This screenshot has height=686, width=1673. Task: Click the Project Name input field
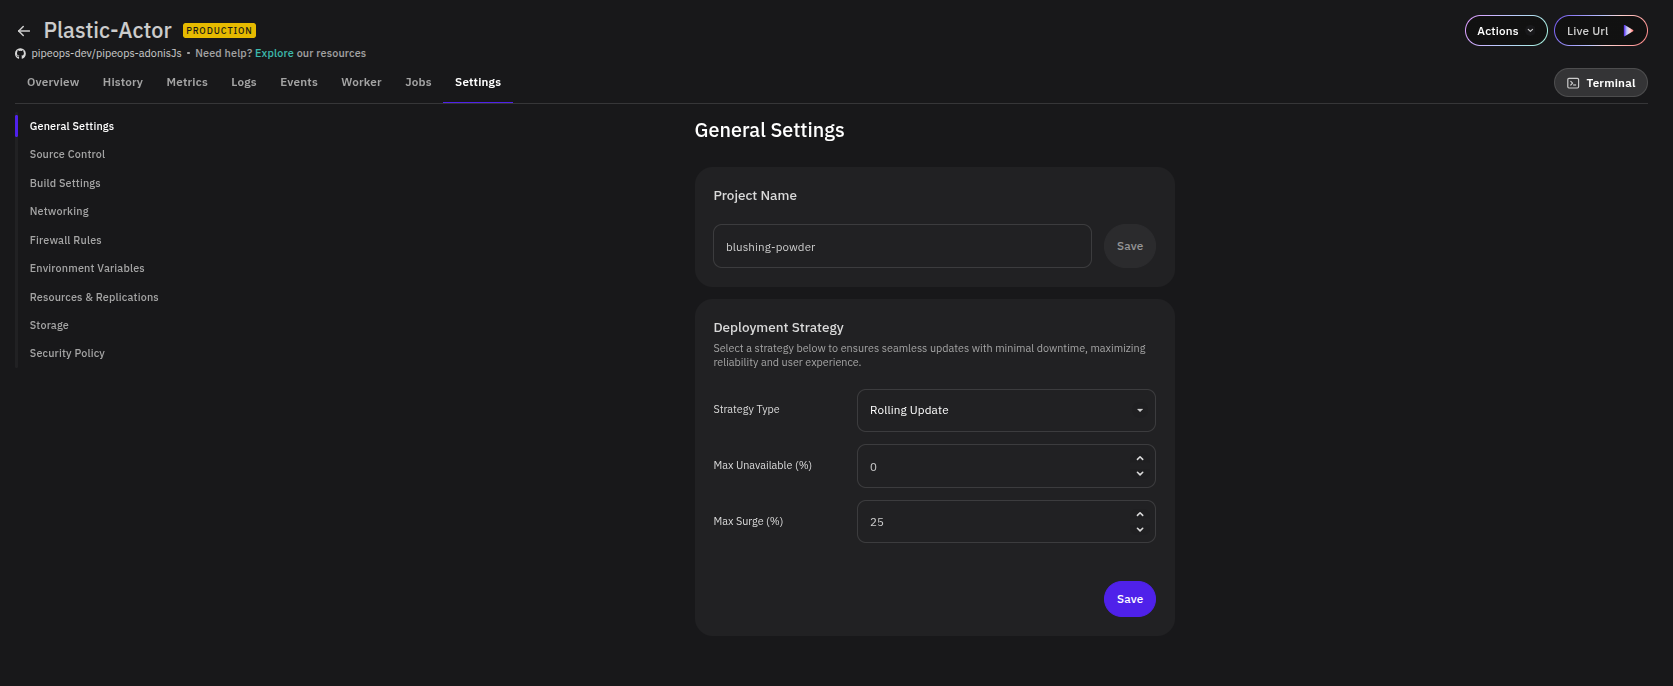902,246
